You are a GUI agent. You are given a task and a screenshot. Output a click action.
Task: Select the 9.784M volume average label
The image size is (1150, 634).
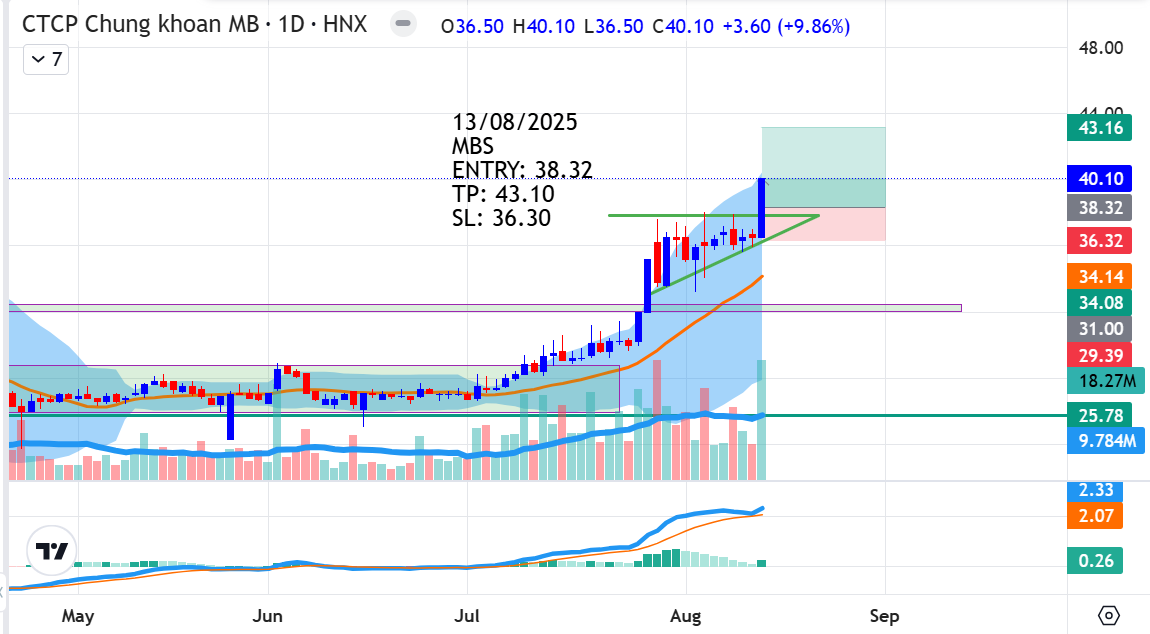tap(1105, 440)
